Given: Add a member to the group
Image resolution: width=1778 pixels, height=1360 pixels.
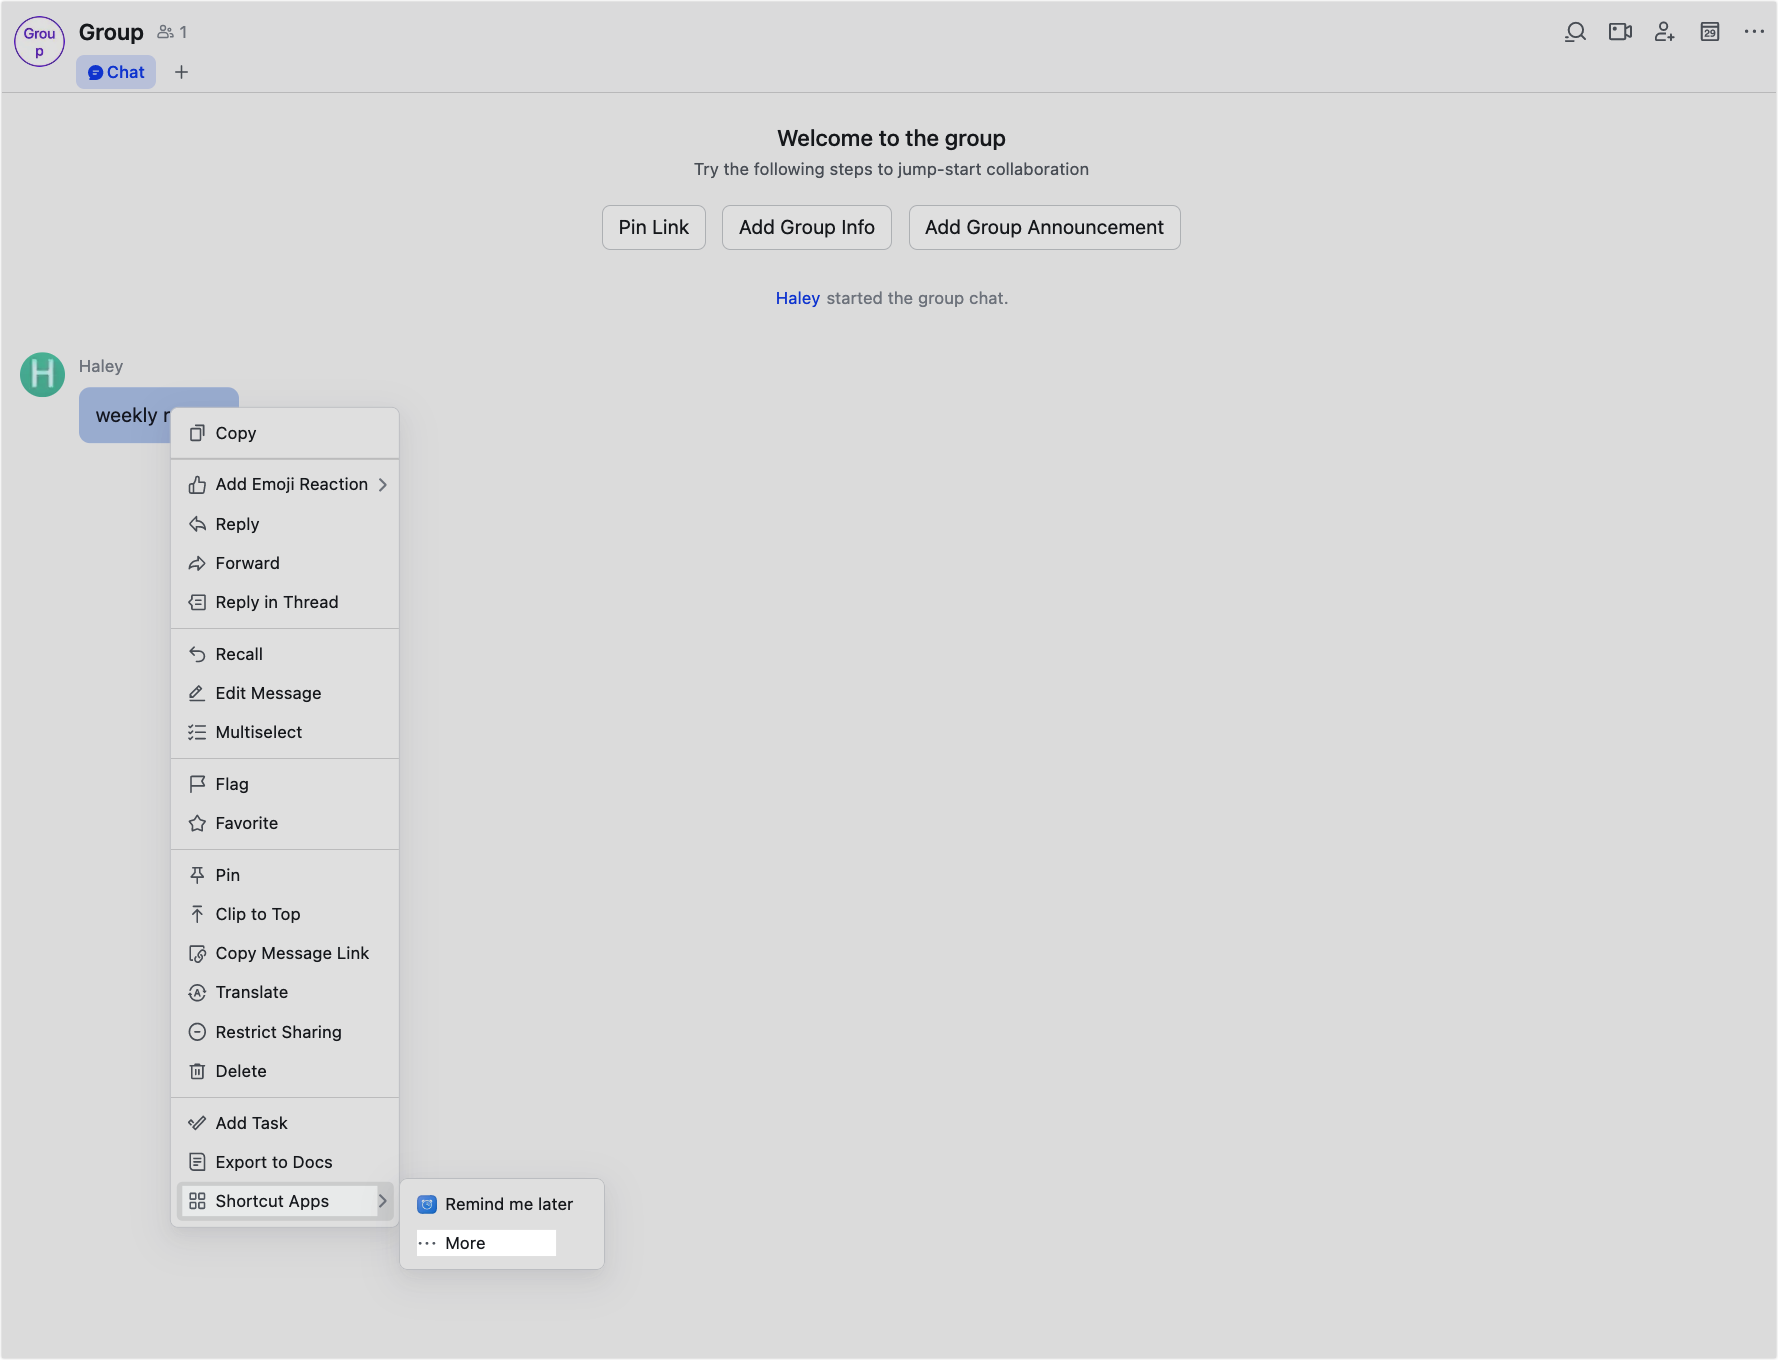Looking at the screenshot, I should [1664, 32].
